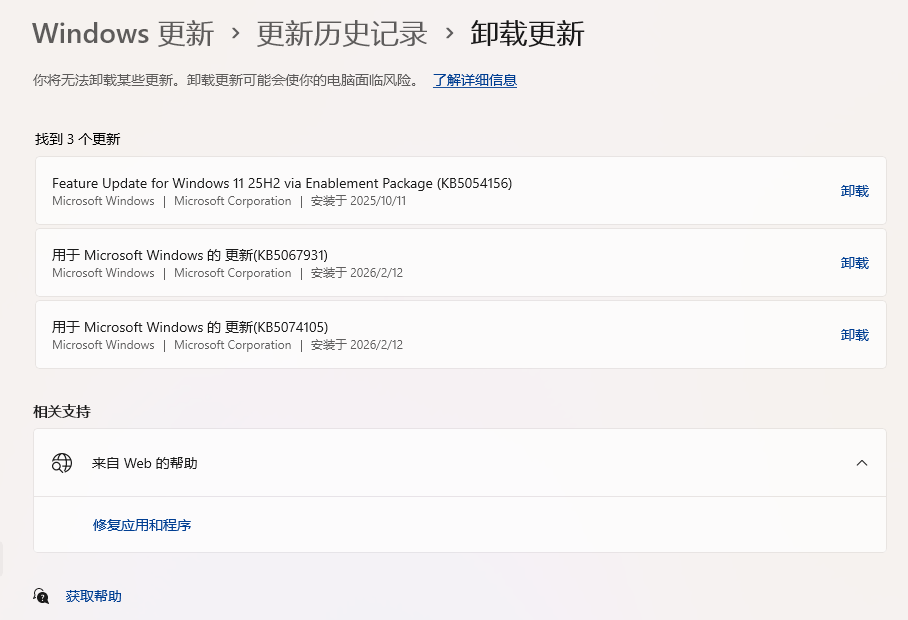
Task: Select the KB5054156 update entry row
Action: 400,191
